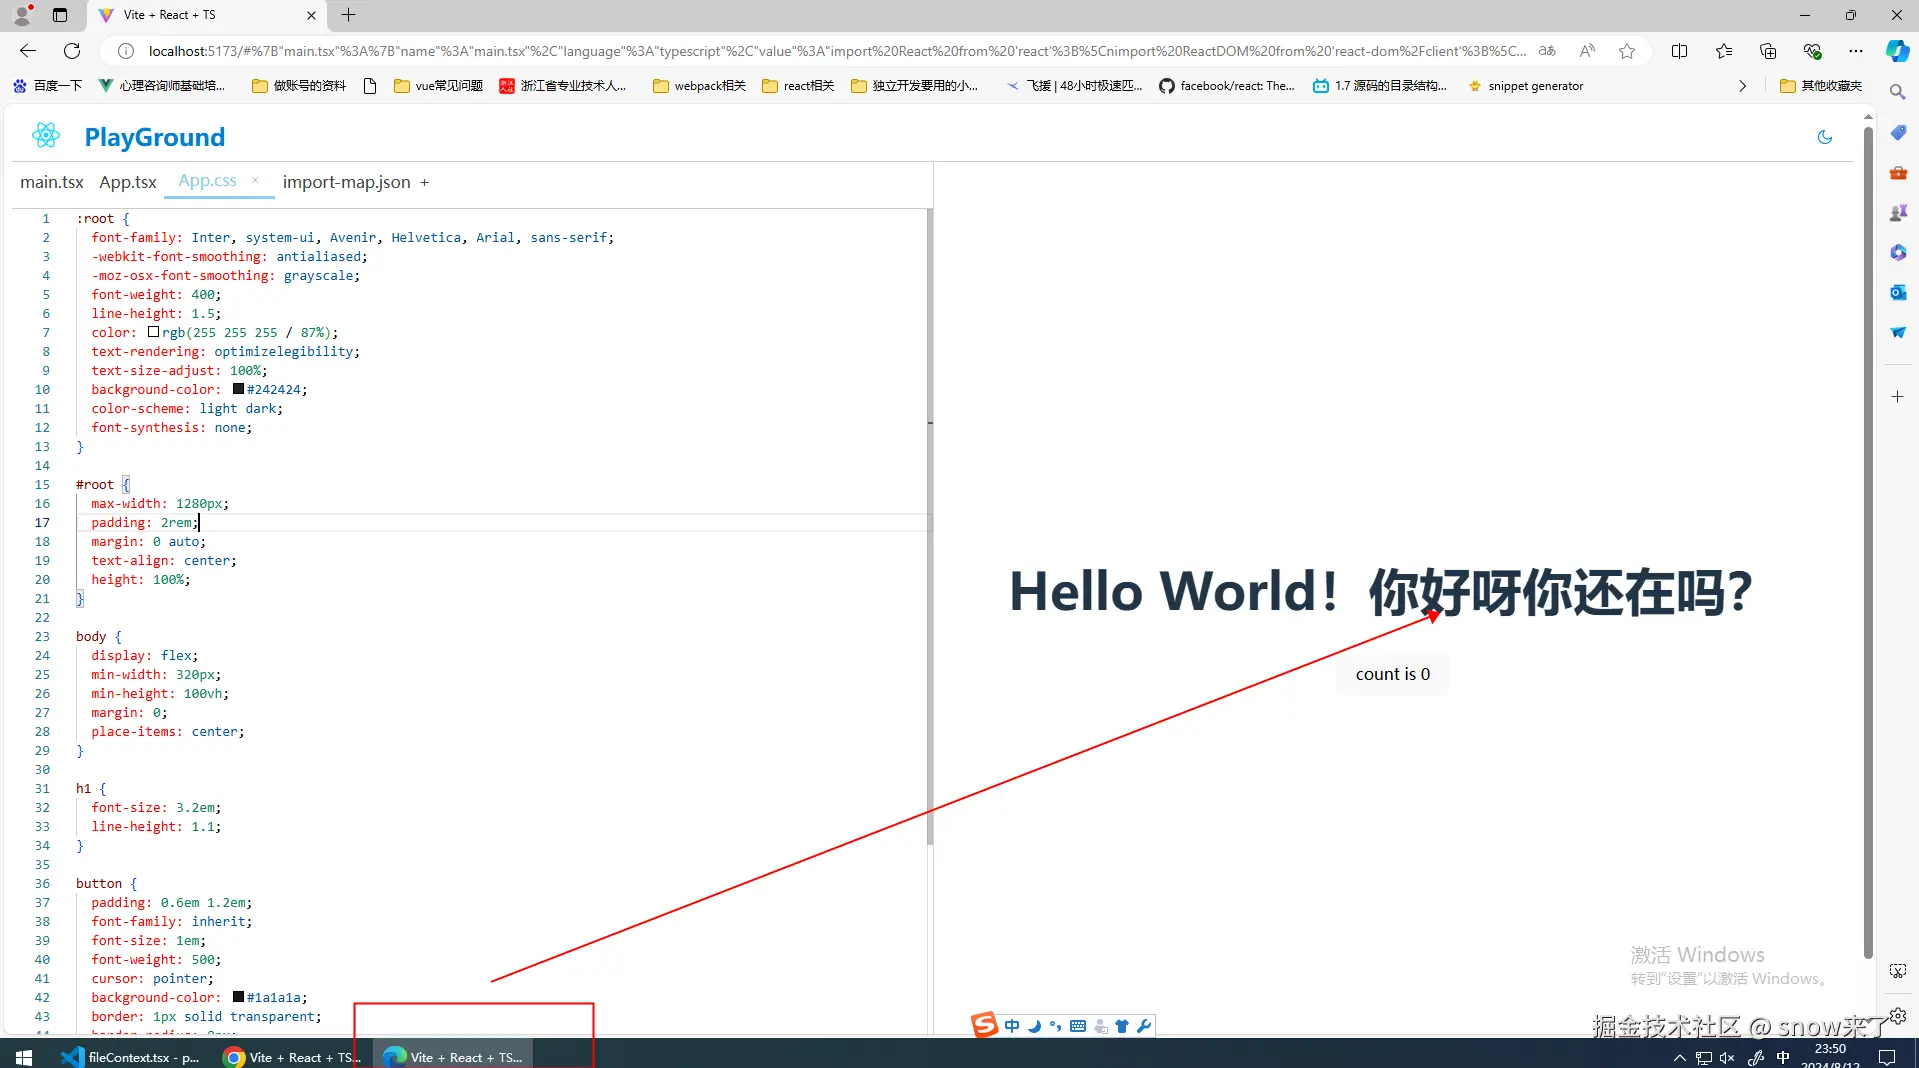Expand the 做账号的资料 bookmarks folder
Image resolution: width=1919 pixels, height=1068 pixels.
click(x=299, y=86)
